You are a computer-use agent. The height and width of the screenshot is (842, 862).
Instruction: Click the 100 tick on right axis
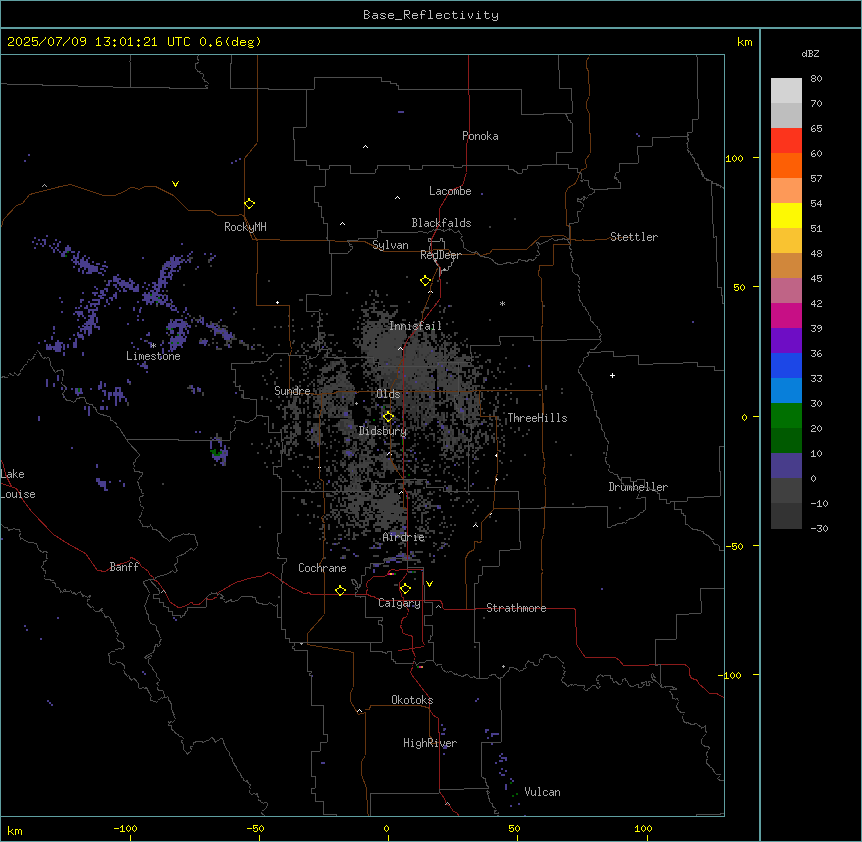734,158
